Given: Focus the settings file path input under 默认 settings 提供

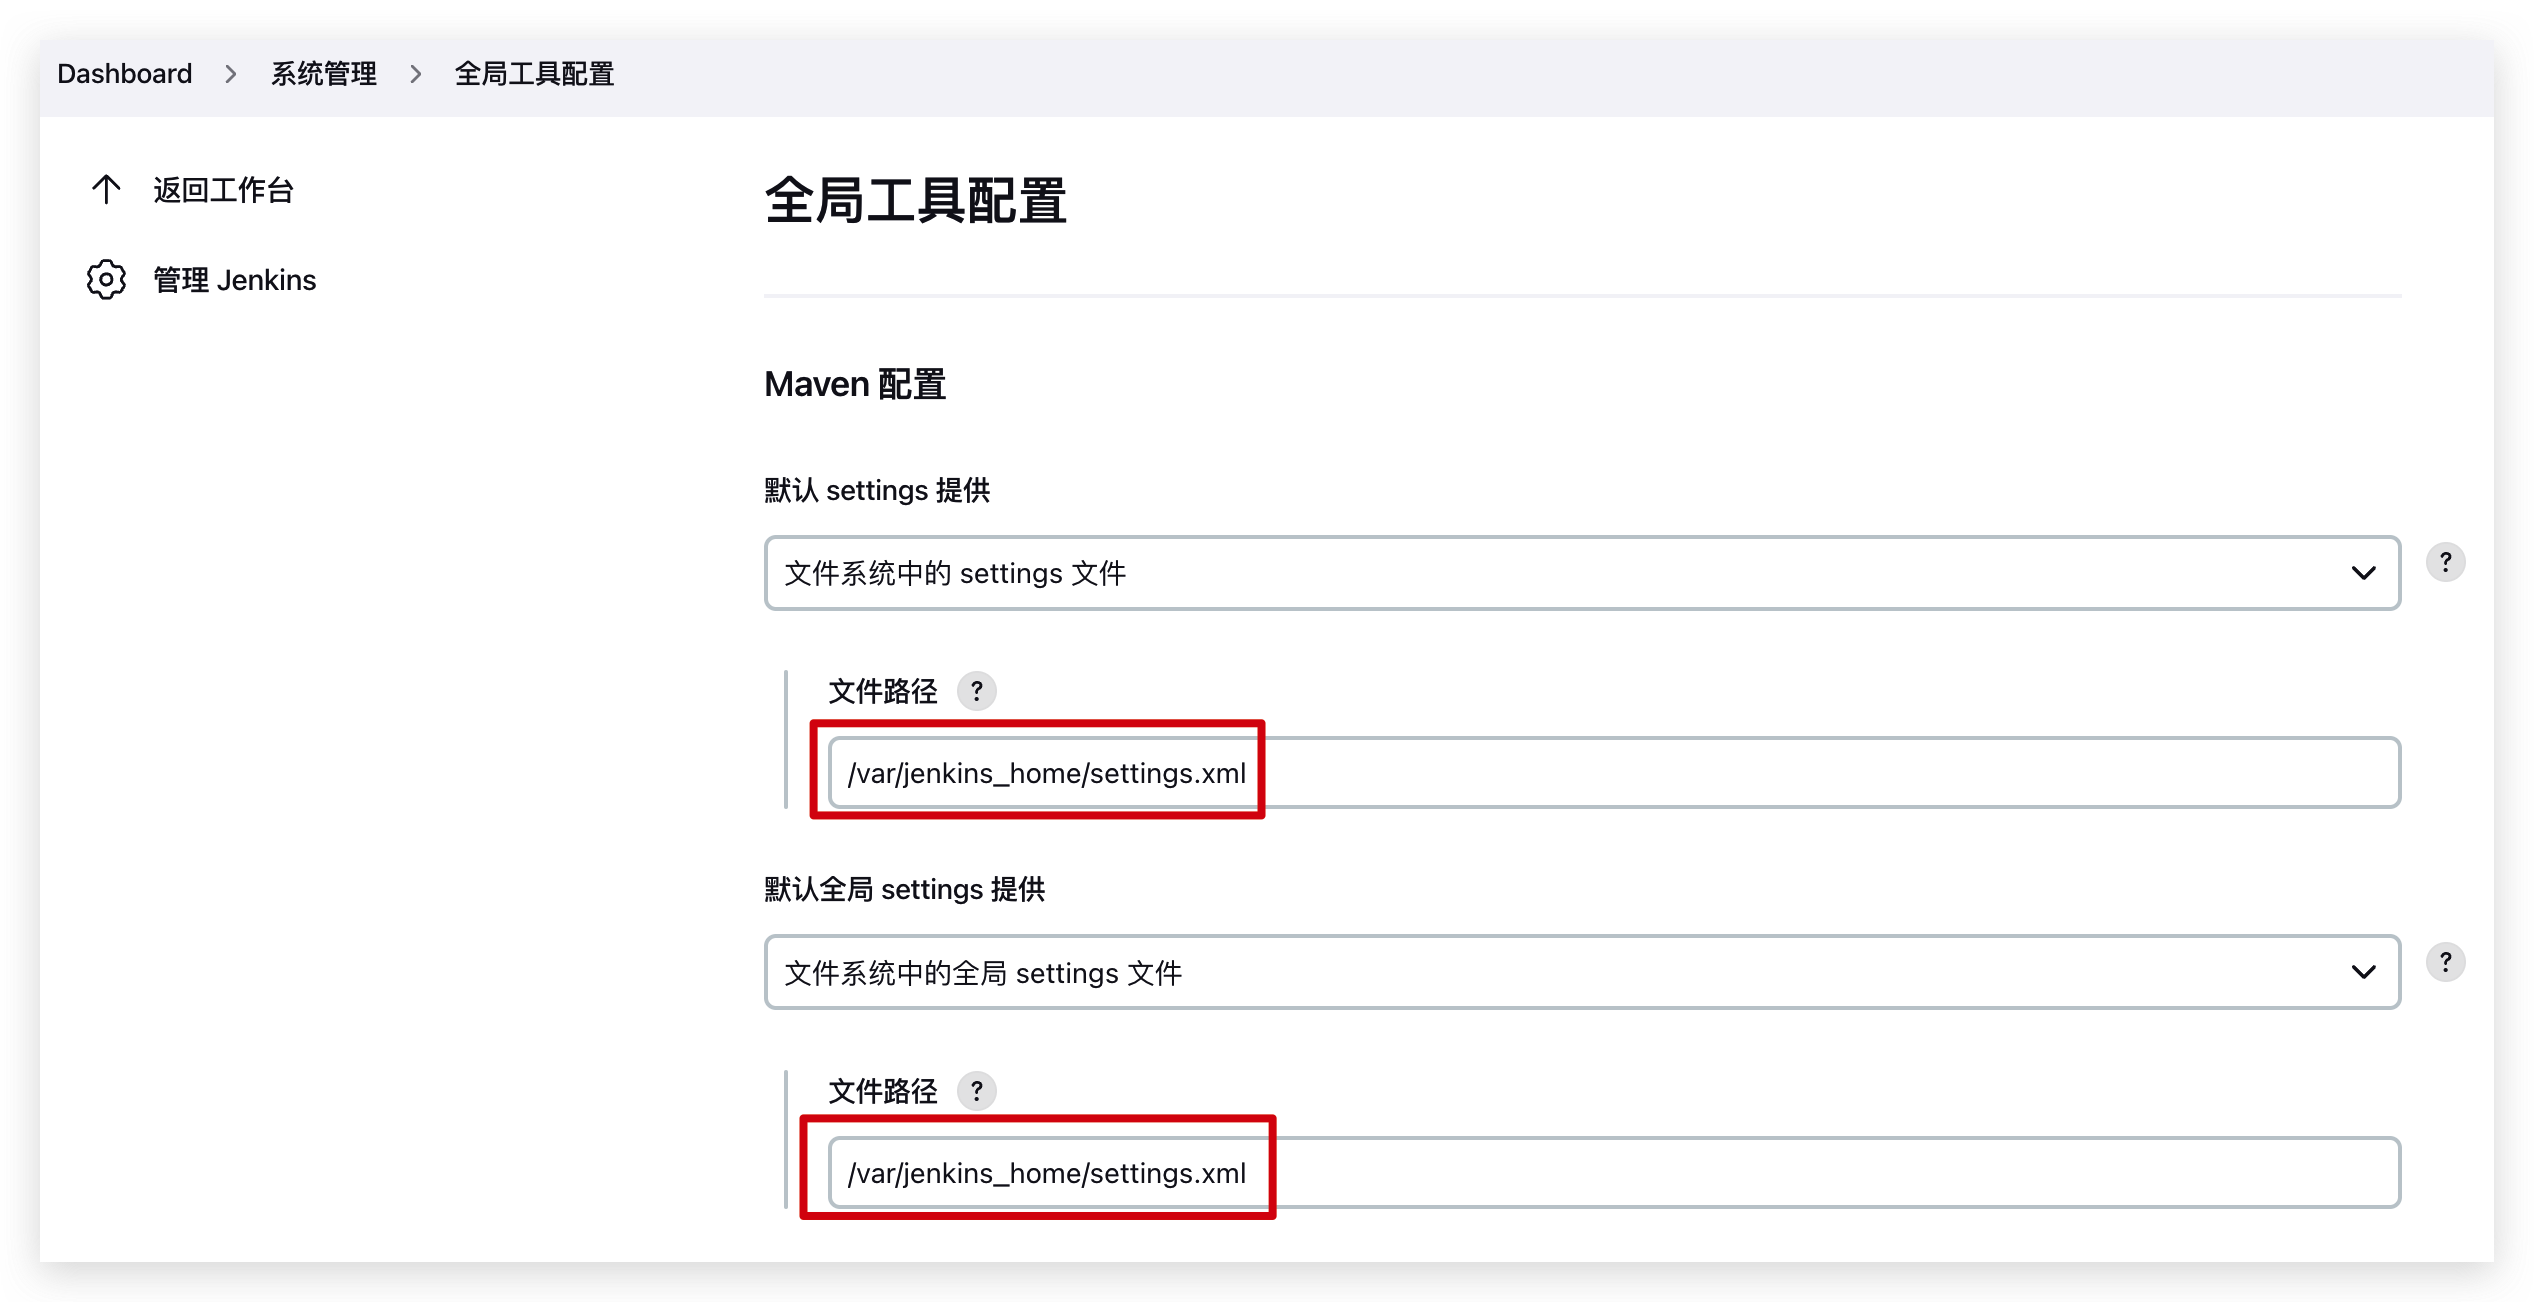Looking at the screenshot, I should pyautogui.click(x=1614, y=773).
